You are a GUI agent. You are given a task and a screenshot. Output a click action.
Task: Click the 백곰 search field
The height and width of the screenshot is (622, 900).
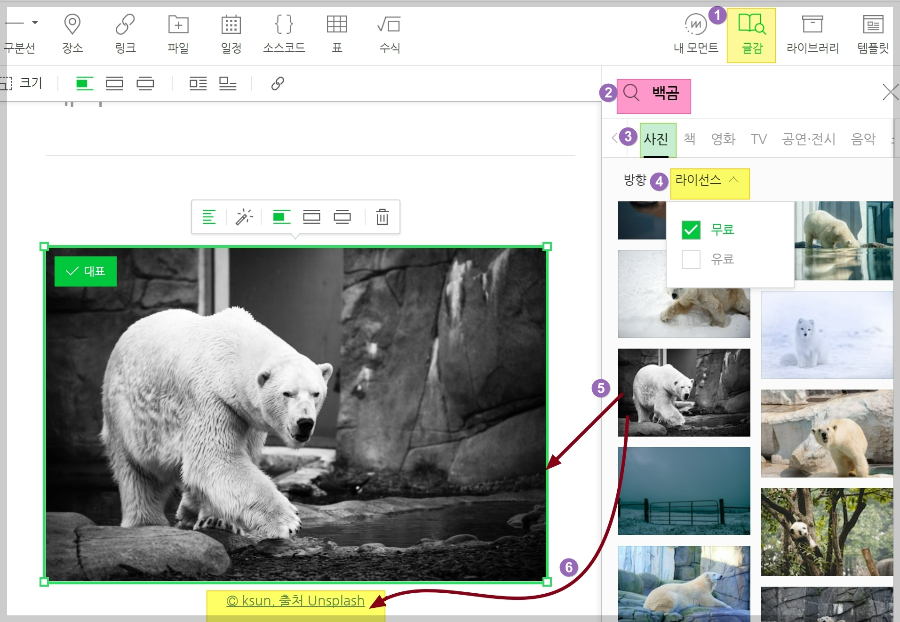665,92
